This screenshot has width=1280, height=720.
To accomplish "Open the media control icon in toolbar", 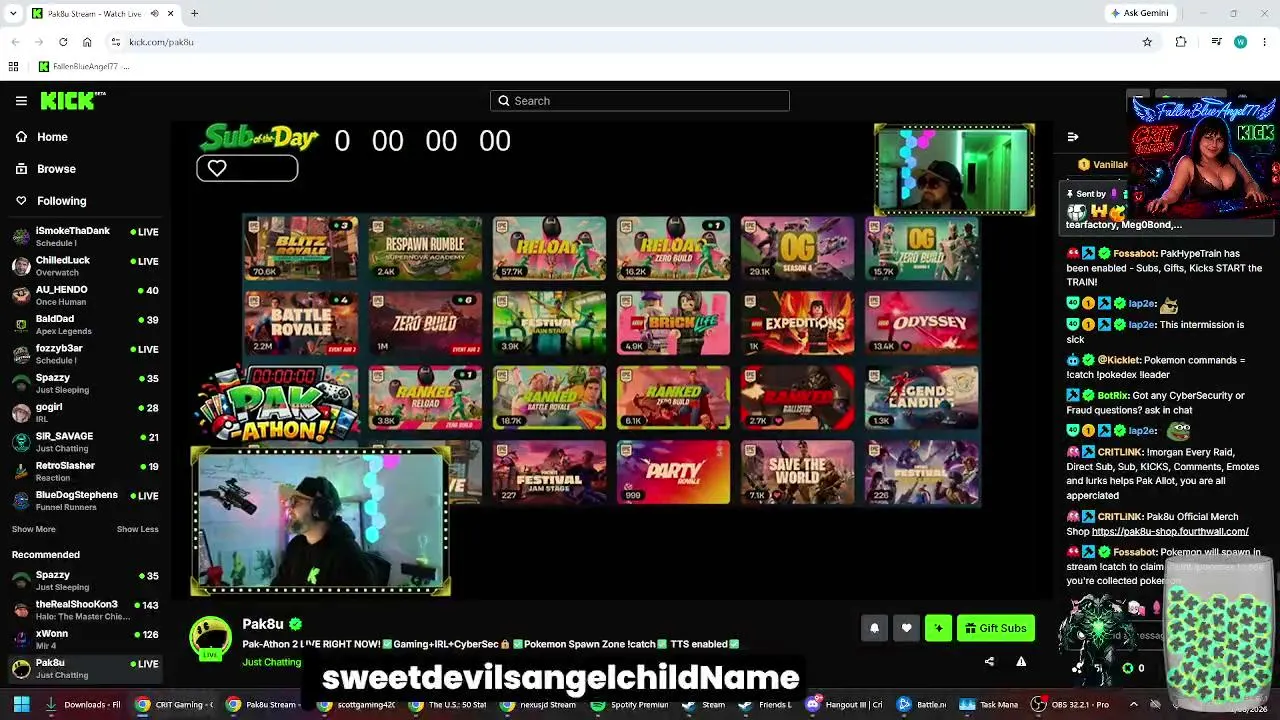I will [x=1216, y=42].
